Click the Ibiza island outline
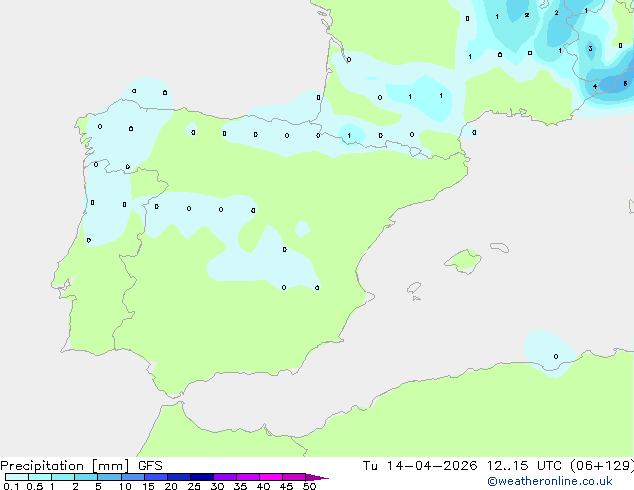The height and width of the screenshot is (490, 634). [x=414, y=288]
